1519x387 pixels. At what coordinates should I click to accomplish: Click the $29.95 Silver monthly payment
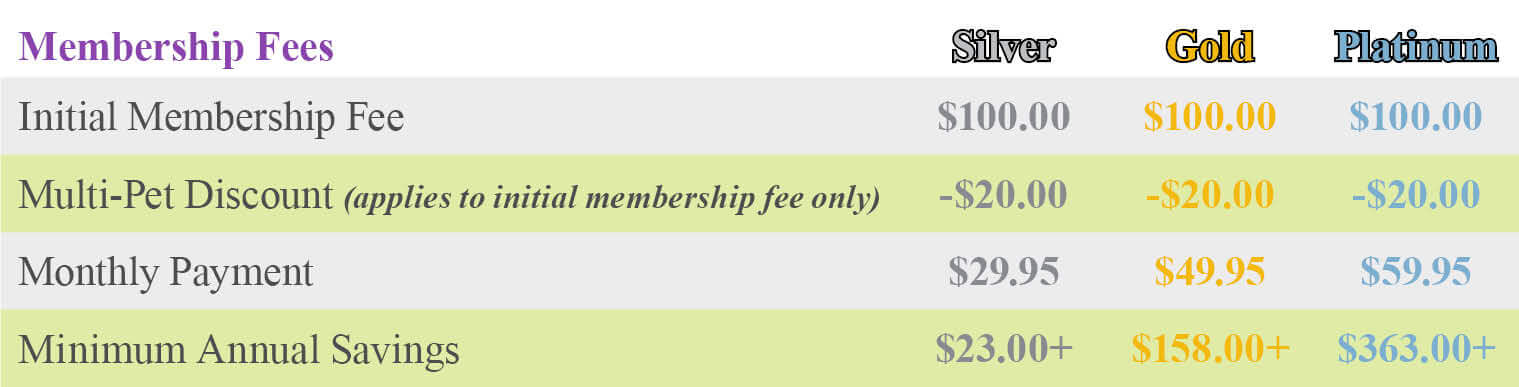1004,270
